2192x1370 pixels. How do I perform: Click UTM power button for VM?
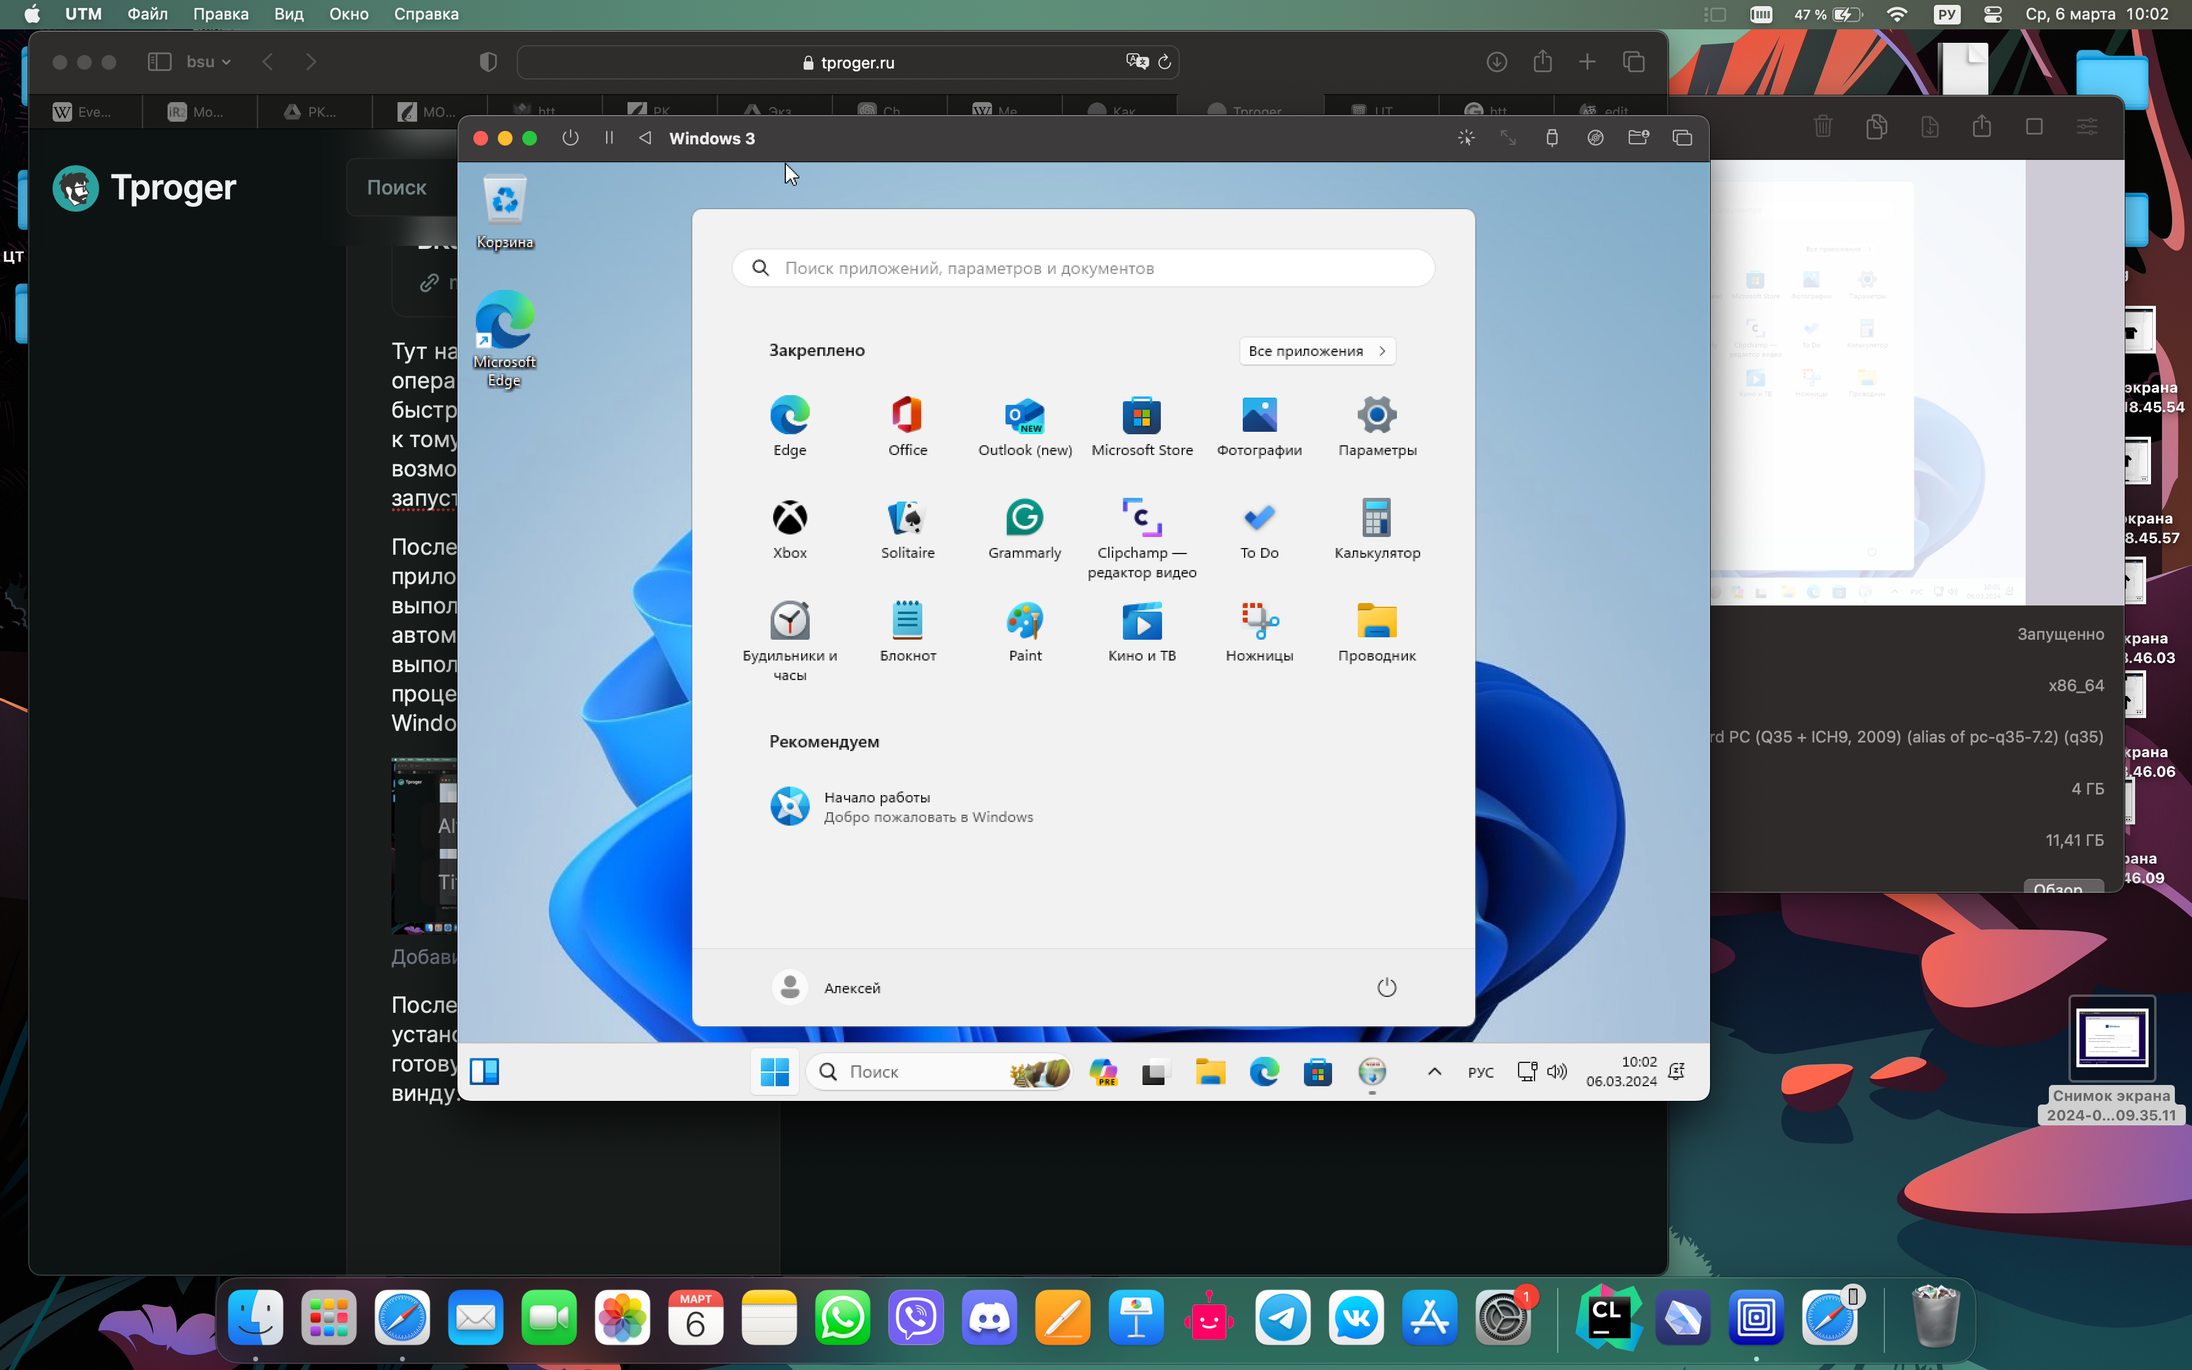coord(570,138)
